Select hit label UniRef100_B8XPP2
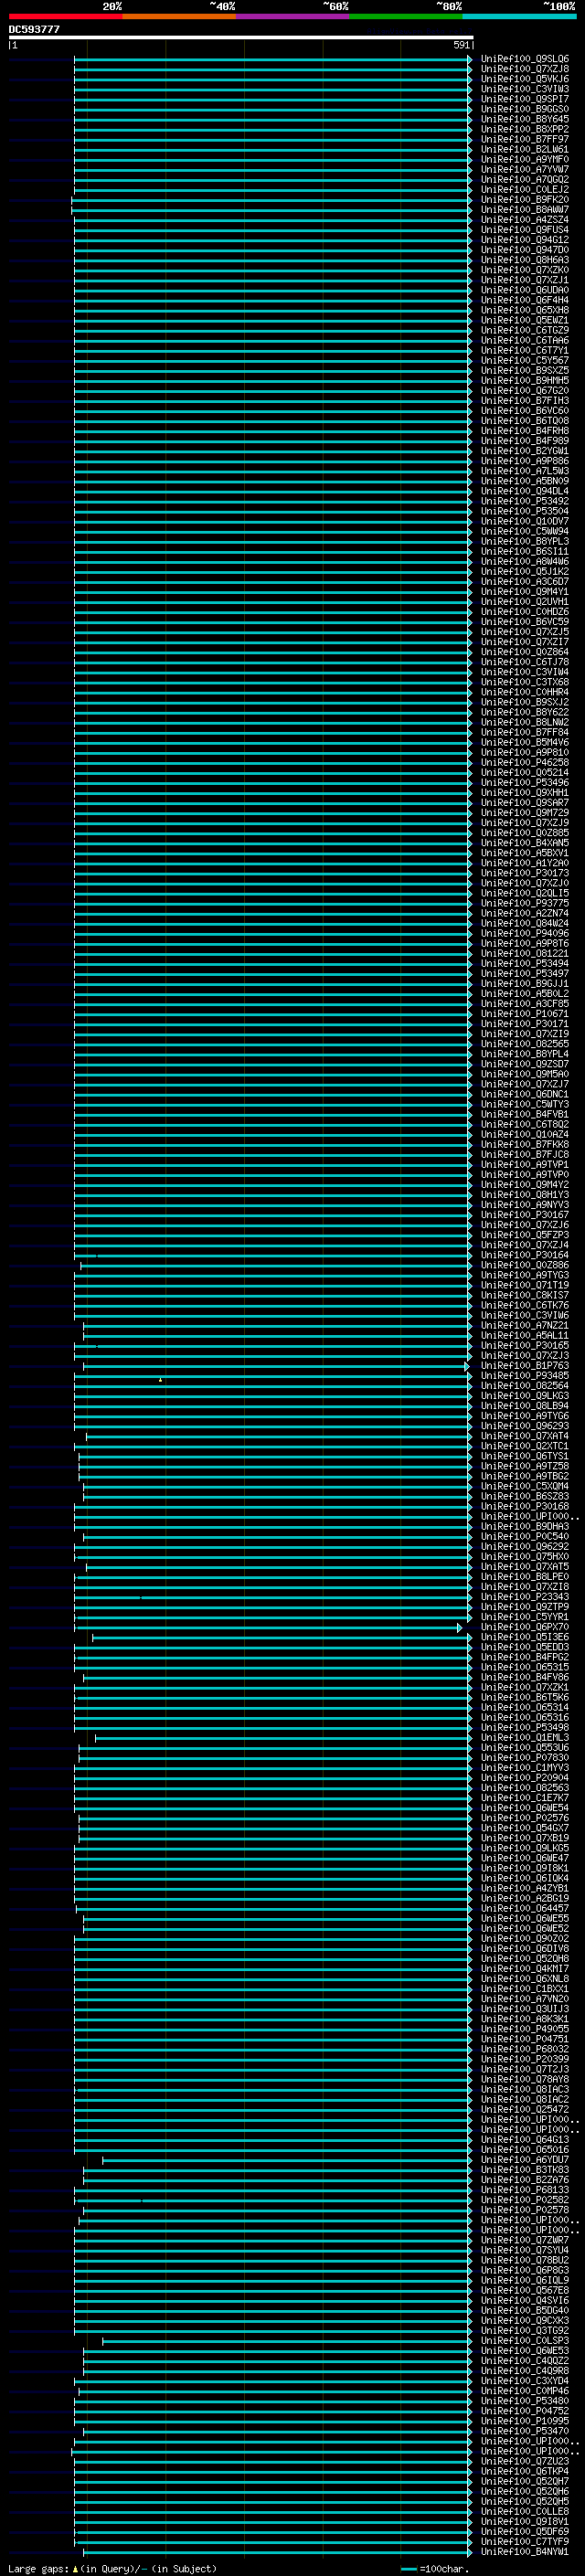Viewport: 585px width, 2576px height. pyautogui.click(x=525, y=129)
